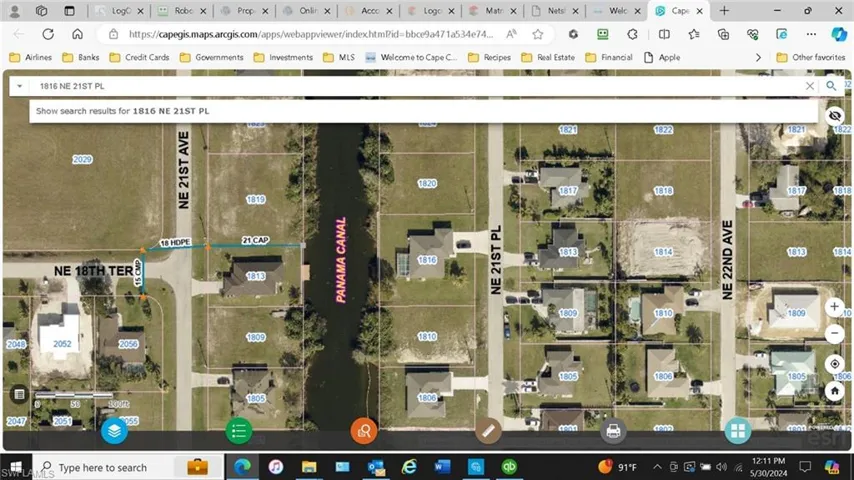Screen dimensions: 854x480
Task: Zoom out on the map
Action: point(834,333)
